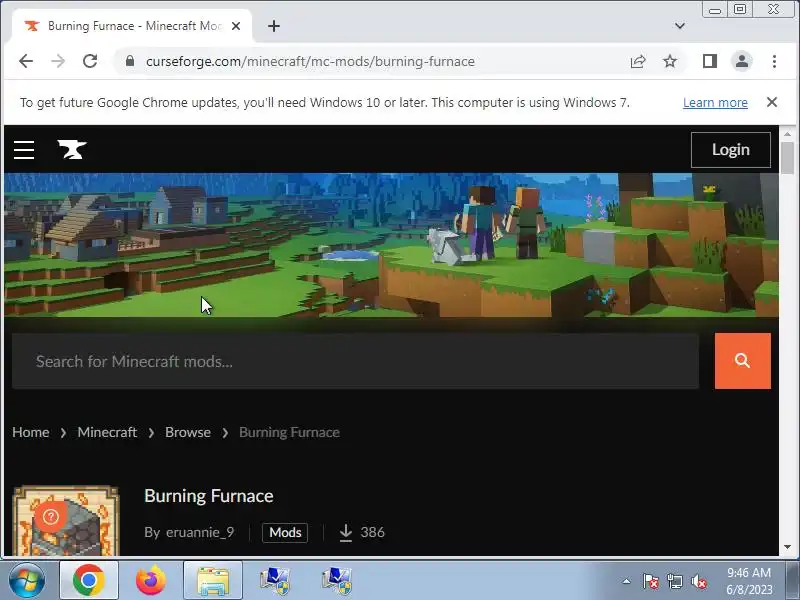
Task: Click the network tray icon
Action: pos(674,581)
